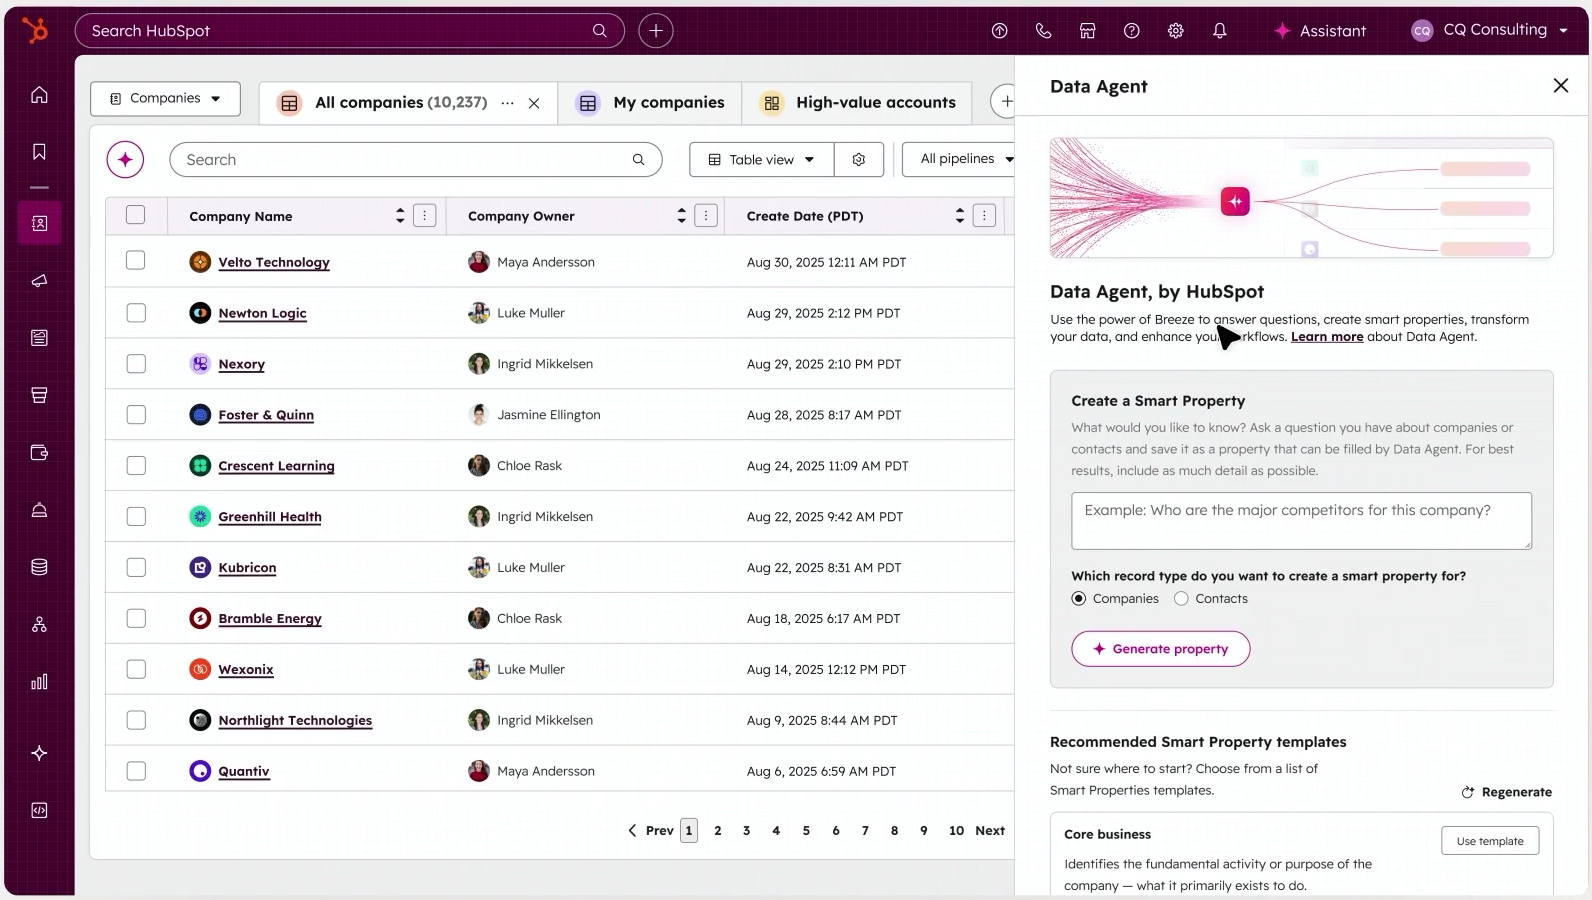Sort by Company Name column arrows
Screen dimensions: 1592x900
coord(400,216)
